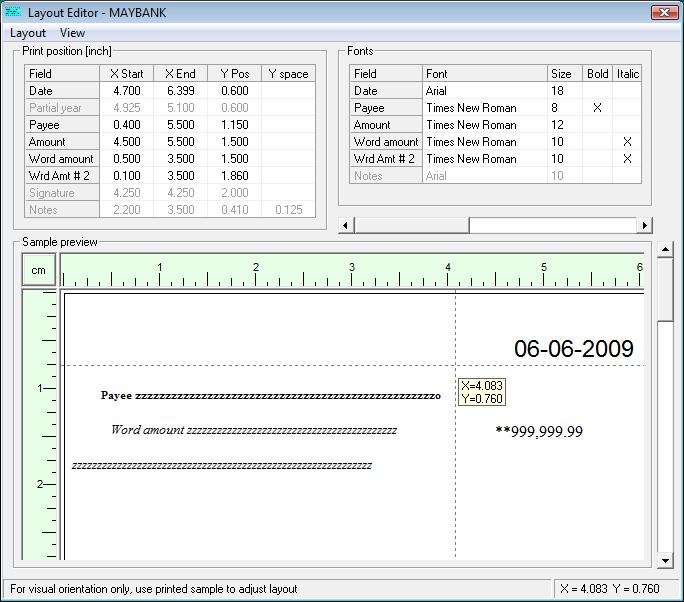Open the View menu
The width and height of the screenshot is (684, 602).
[72, 33]
